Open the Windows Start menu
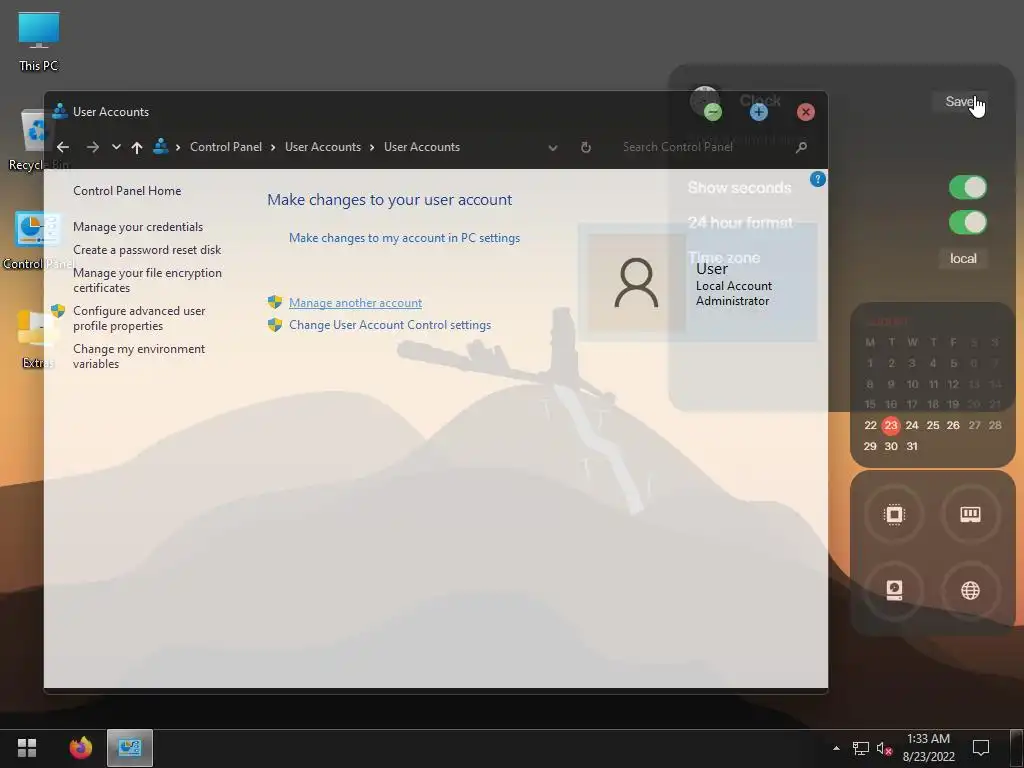1024x768 pixels. click(x=27, y=748)
